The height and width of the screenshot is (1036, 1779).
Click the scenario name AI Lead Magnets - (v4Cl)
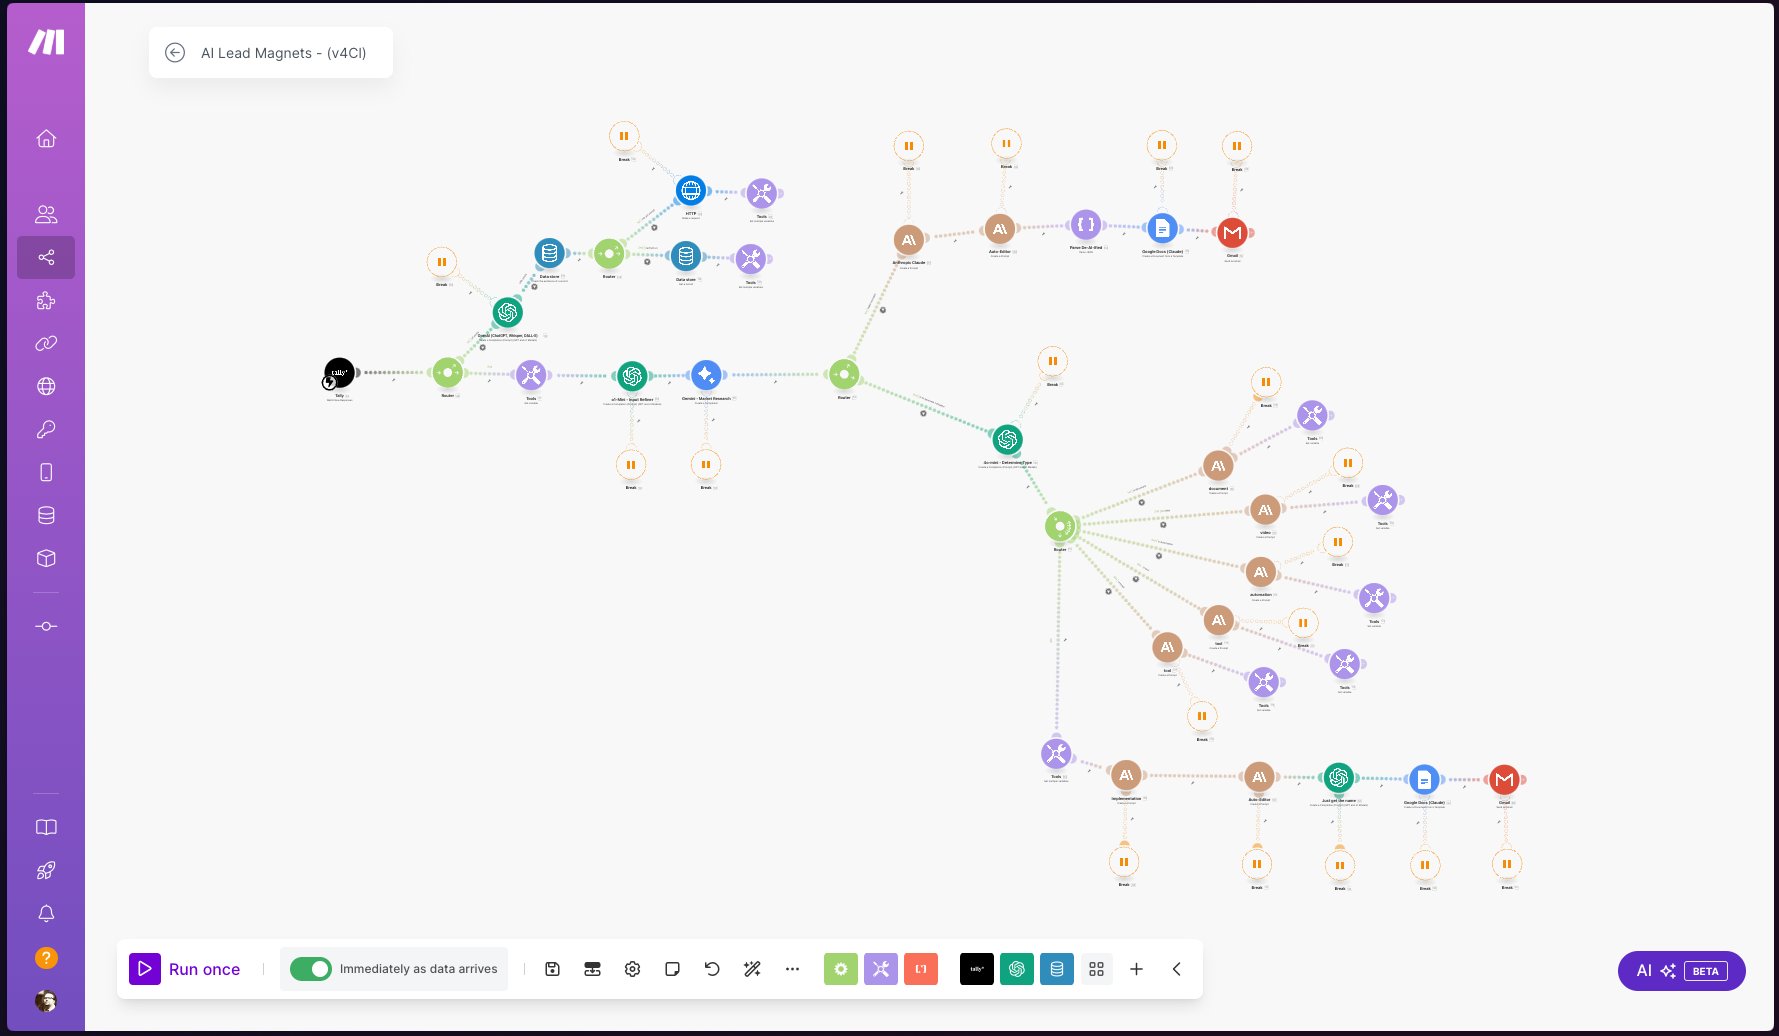pyautogui.click(x=283, y=53)
